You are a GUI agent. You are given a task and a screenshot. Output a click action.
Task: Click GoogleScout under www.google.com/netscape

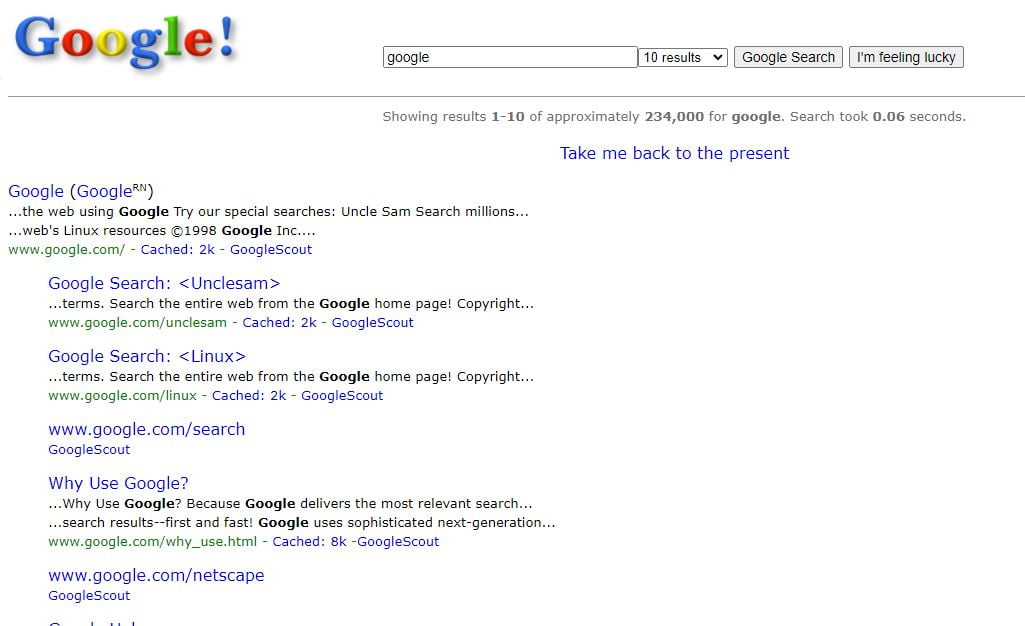coord(89,596)
